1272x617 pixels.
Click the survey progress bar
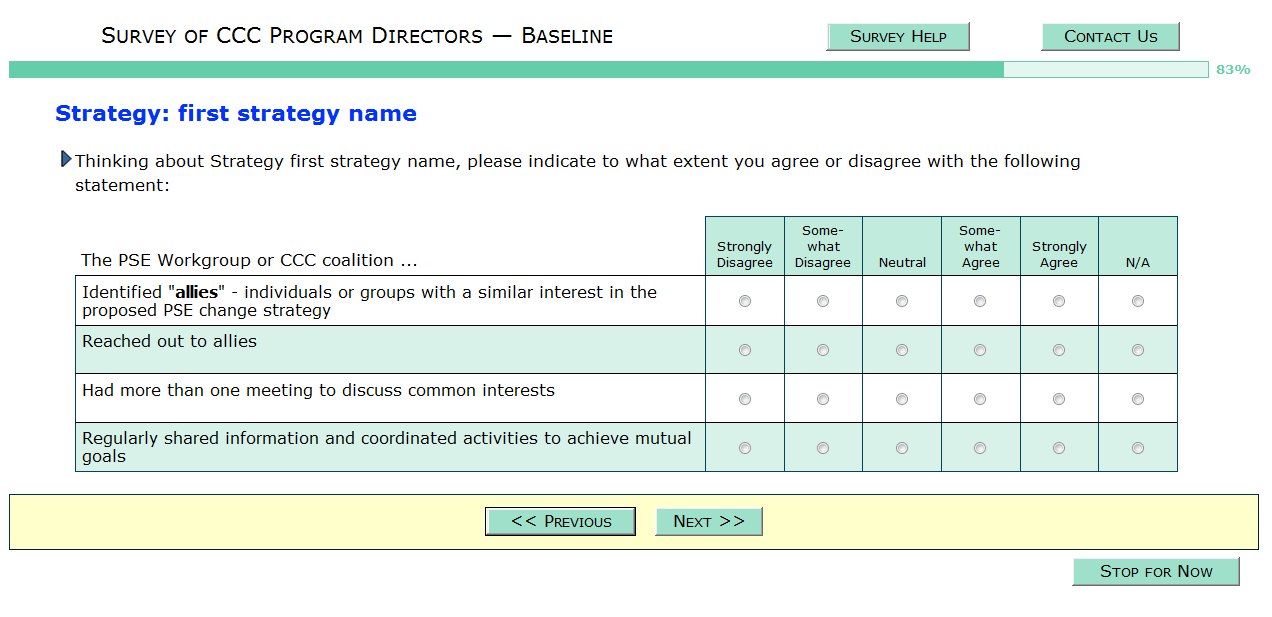(x=608, y=69)
